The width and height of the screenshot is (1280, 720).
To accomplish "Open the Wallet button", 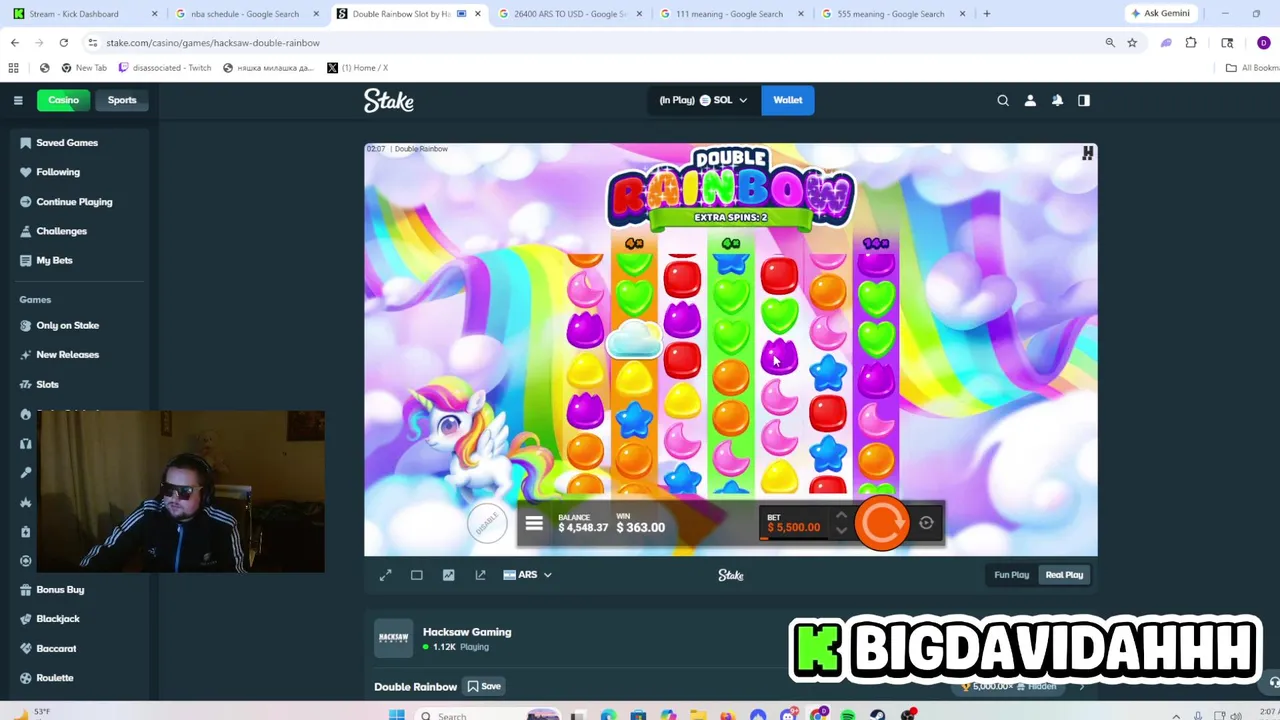I will coord(788,100).
